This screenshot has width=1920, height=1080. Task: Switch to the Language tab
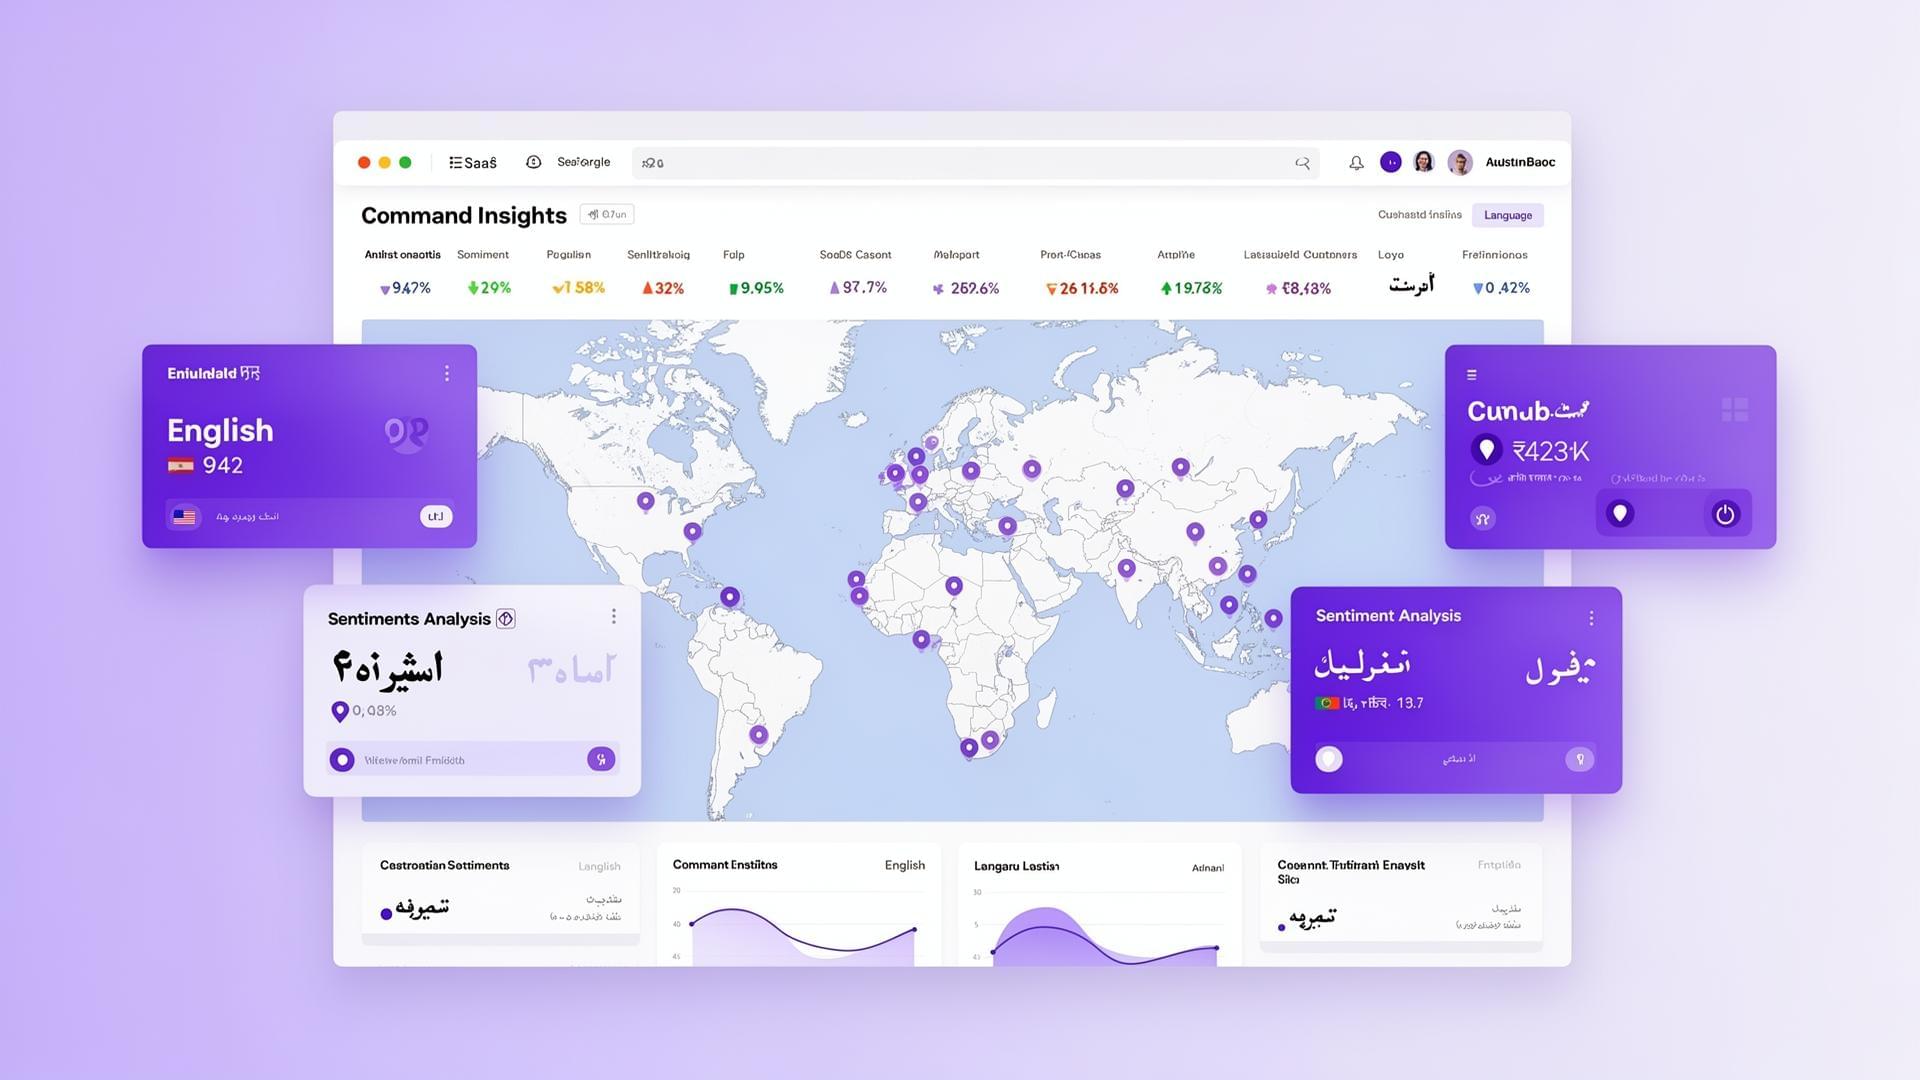point(1507,215)
